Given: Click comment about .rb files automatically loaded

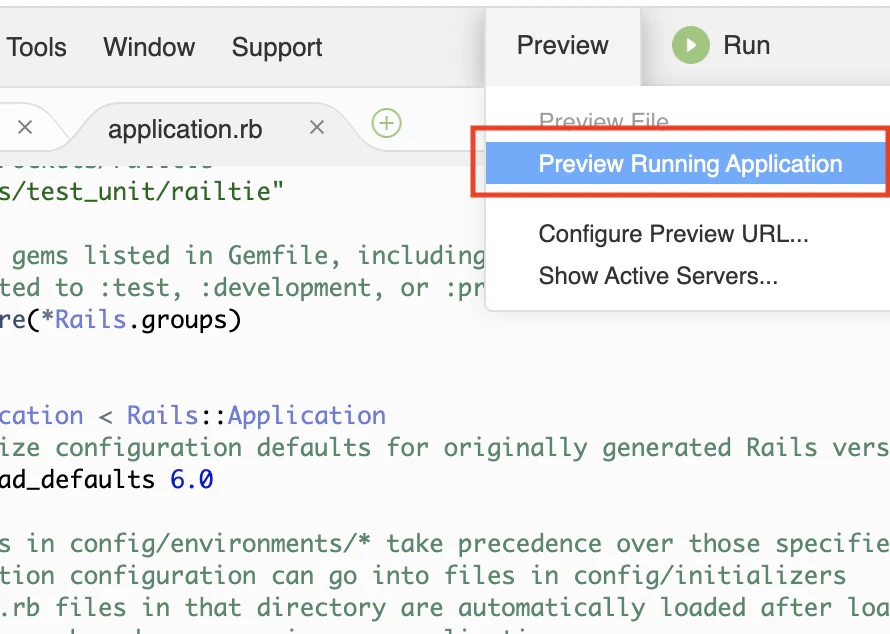Looking at the screenshot, I should [445, 607].
